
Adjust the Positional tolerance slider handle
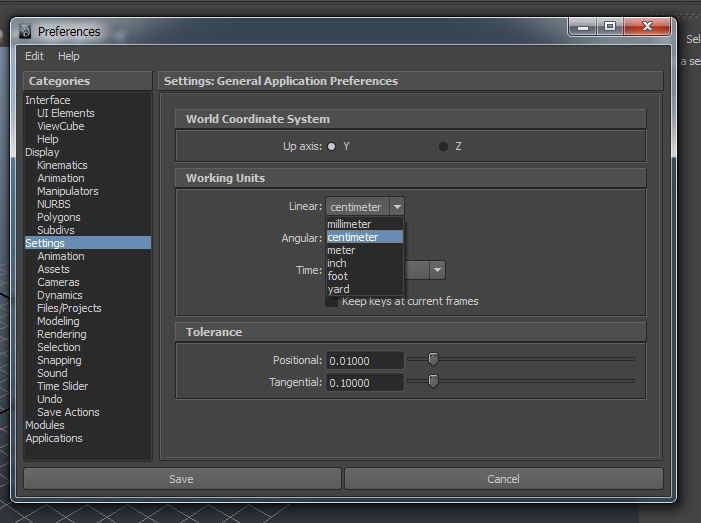[433, 359]
